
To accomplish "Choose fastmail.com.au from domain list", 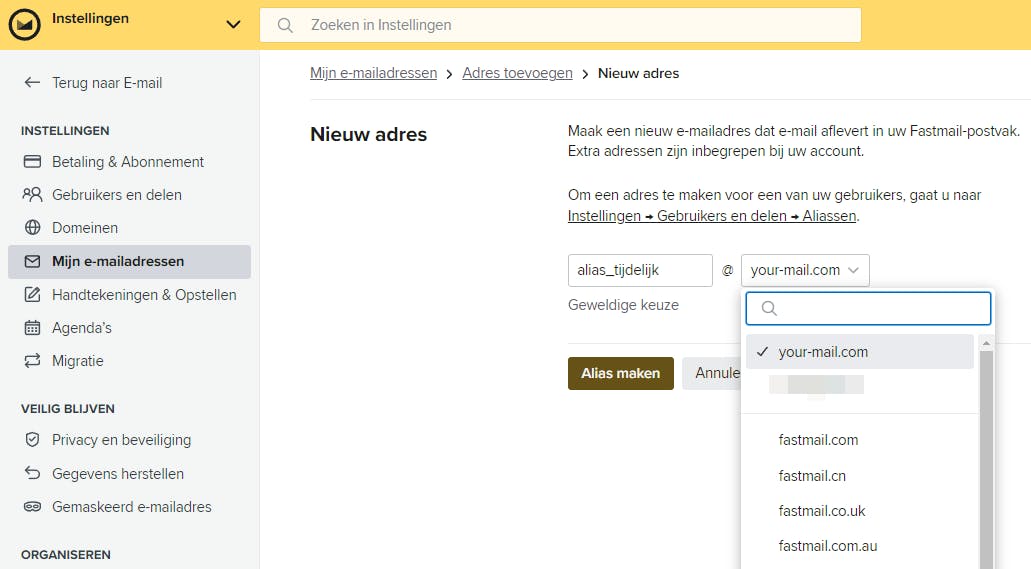I will pos(828,546).
